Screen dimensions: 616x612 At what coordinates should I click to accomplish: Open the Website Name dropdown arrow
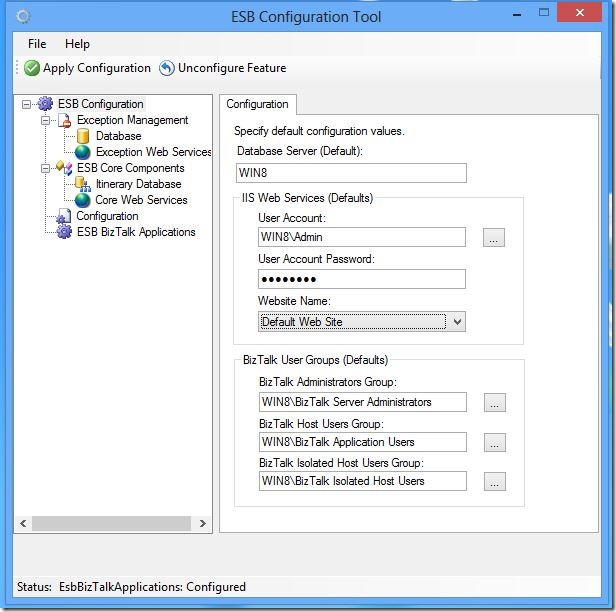pos(457,322)
